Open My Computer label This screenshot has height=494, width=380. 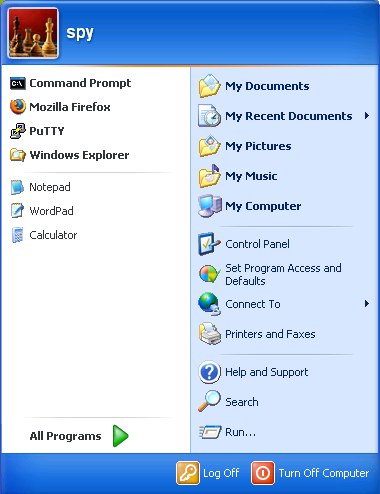coord(263,206)
